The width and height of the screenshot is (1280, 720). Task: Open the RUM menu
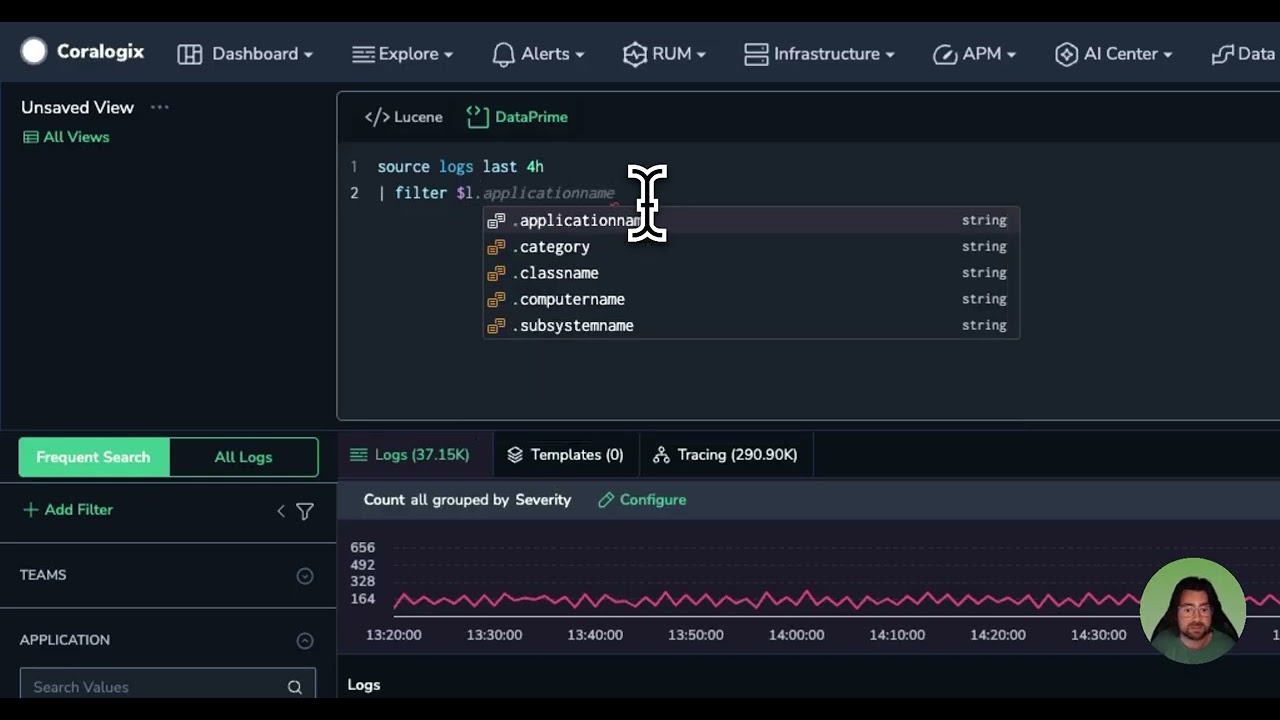664,54
